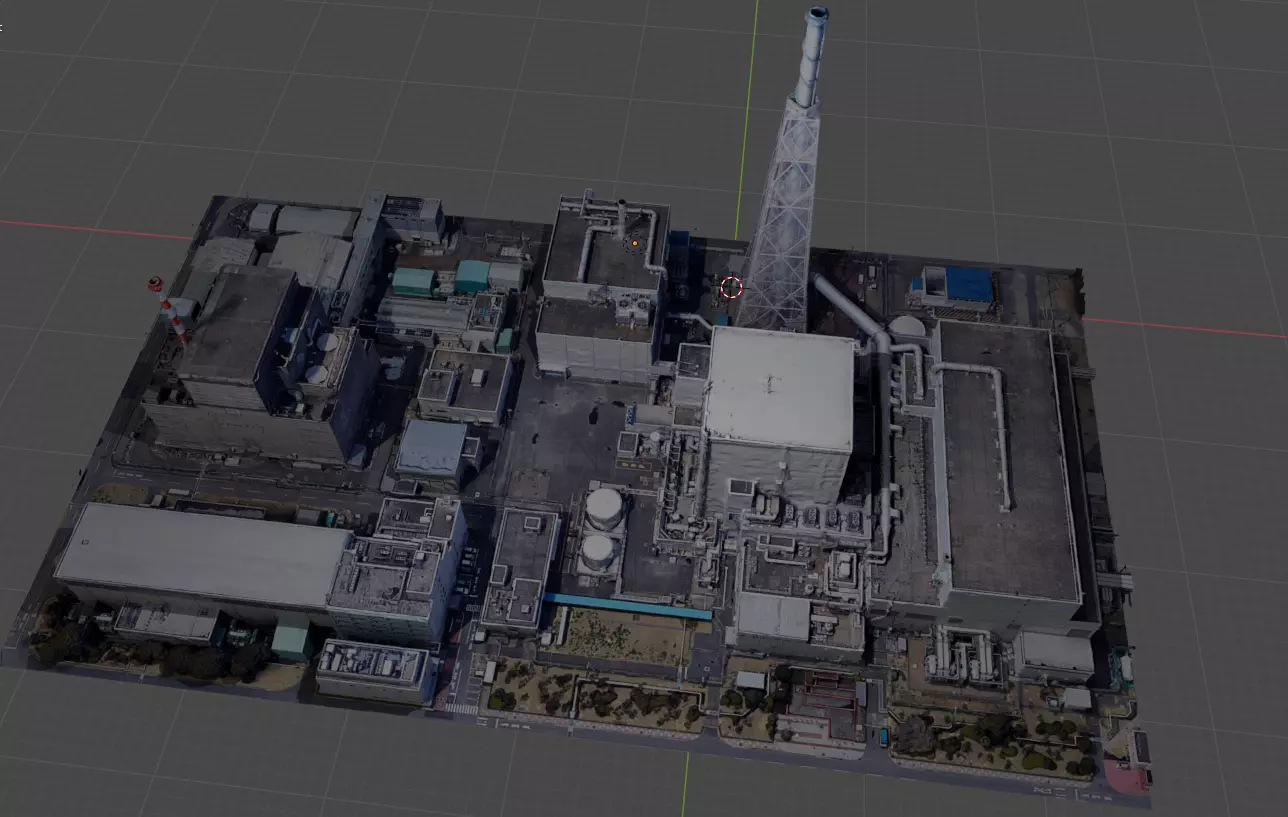
Task: Click the upper of the two round white tanks
Action: pos(605,507)
